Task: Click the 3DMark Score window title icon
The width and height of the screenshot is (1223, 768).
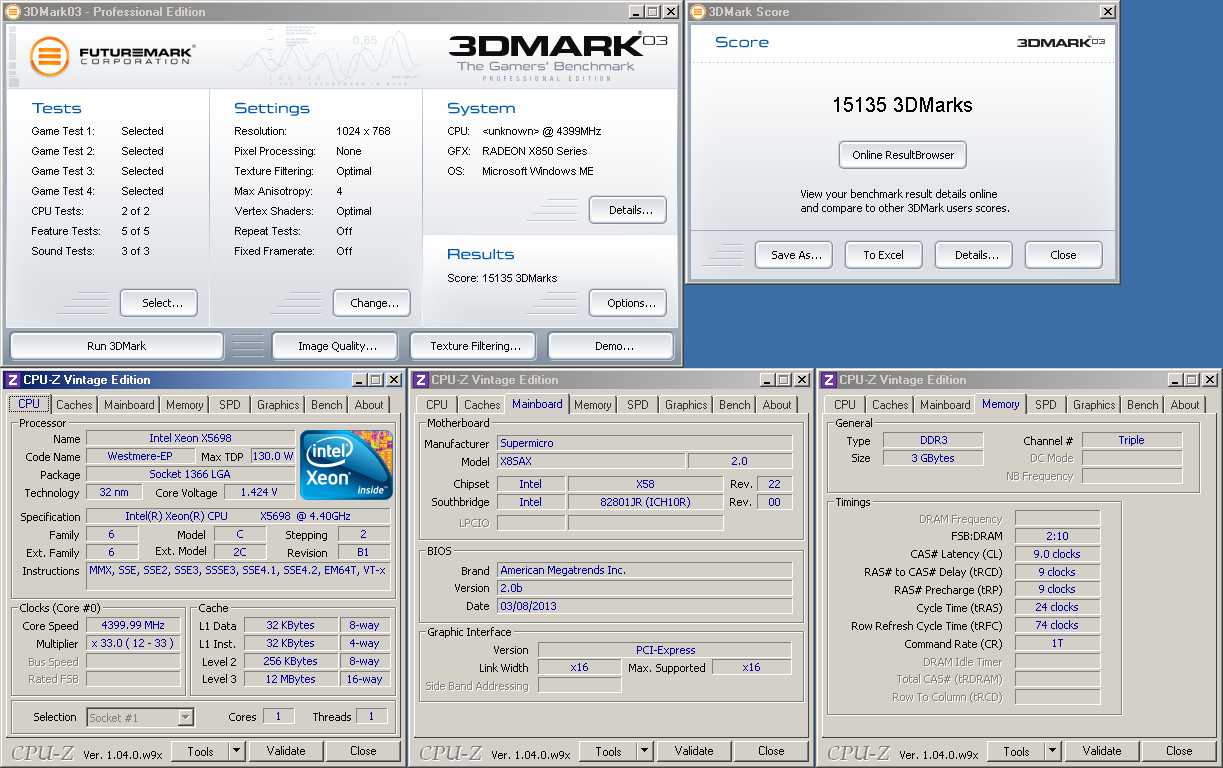Action: click(x=696, y=12)
